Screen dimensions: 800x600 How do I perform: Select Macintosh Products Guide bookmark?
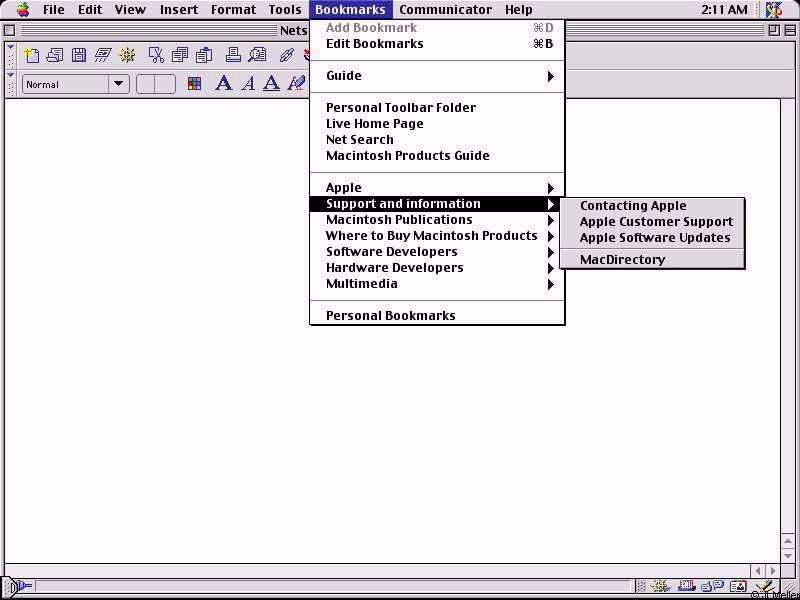437,156
